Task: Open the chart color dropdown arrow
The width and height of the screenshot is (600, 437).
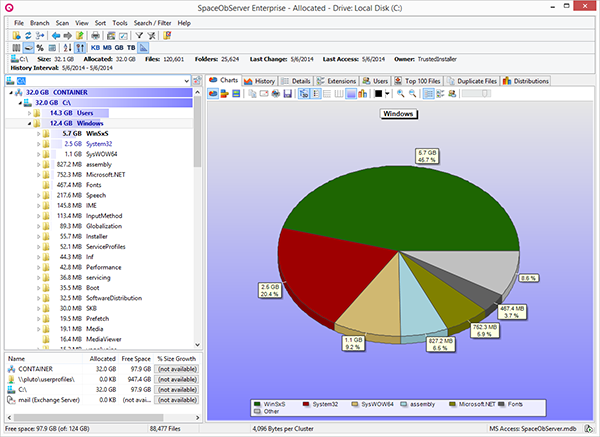Action: pyautogui.click(x=387, y=93)
